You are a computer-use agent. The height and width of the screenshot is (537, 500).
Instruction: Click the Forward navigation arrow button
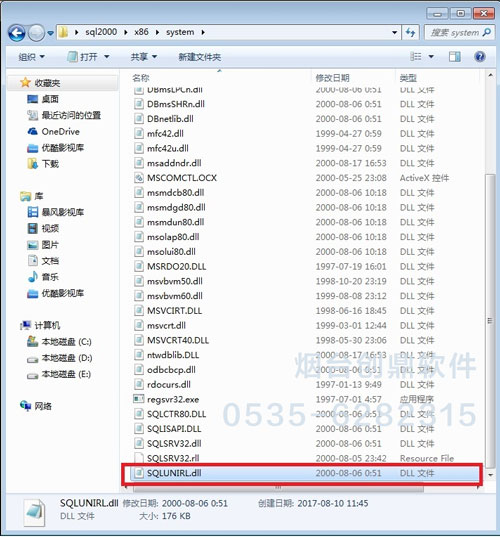pos(36,33)
